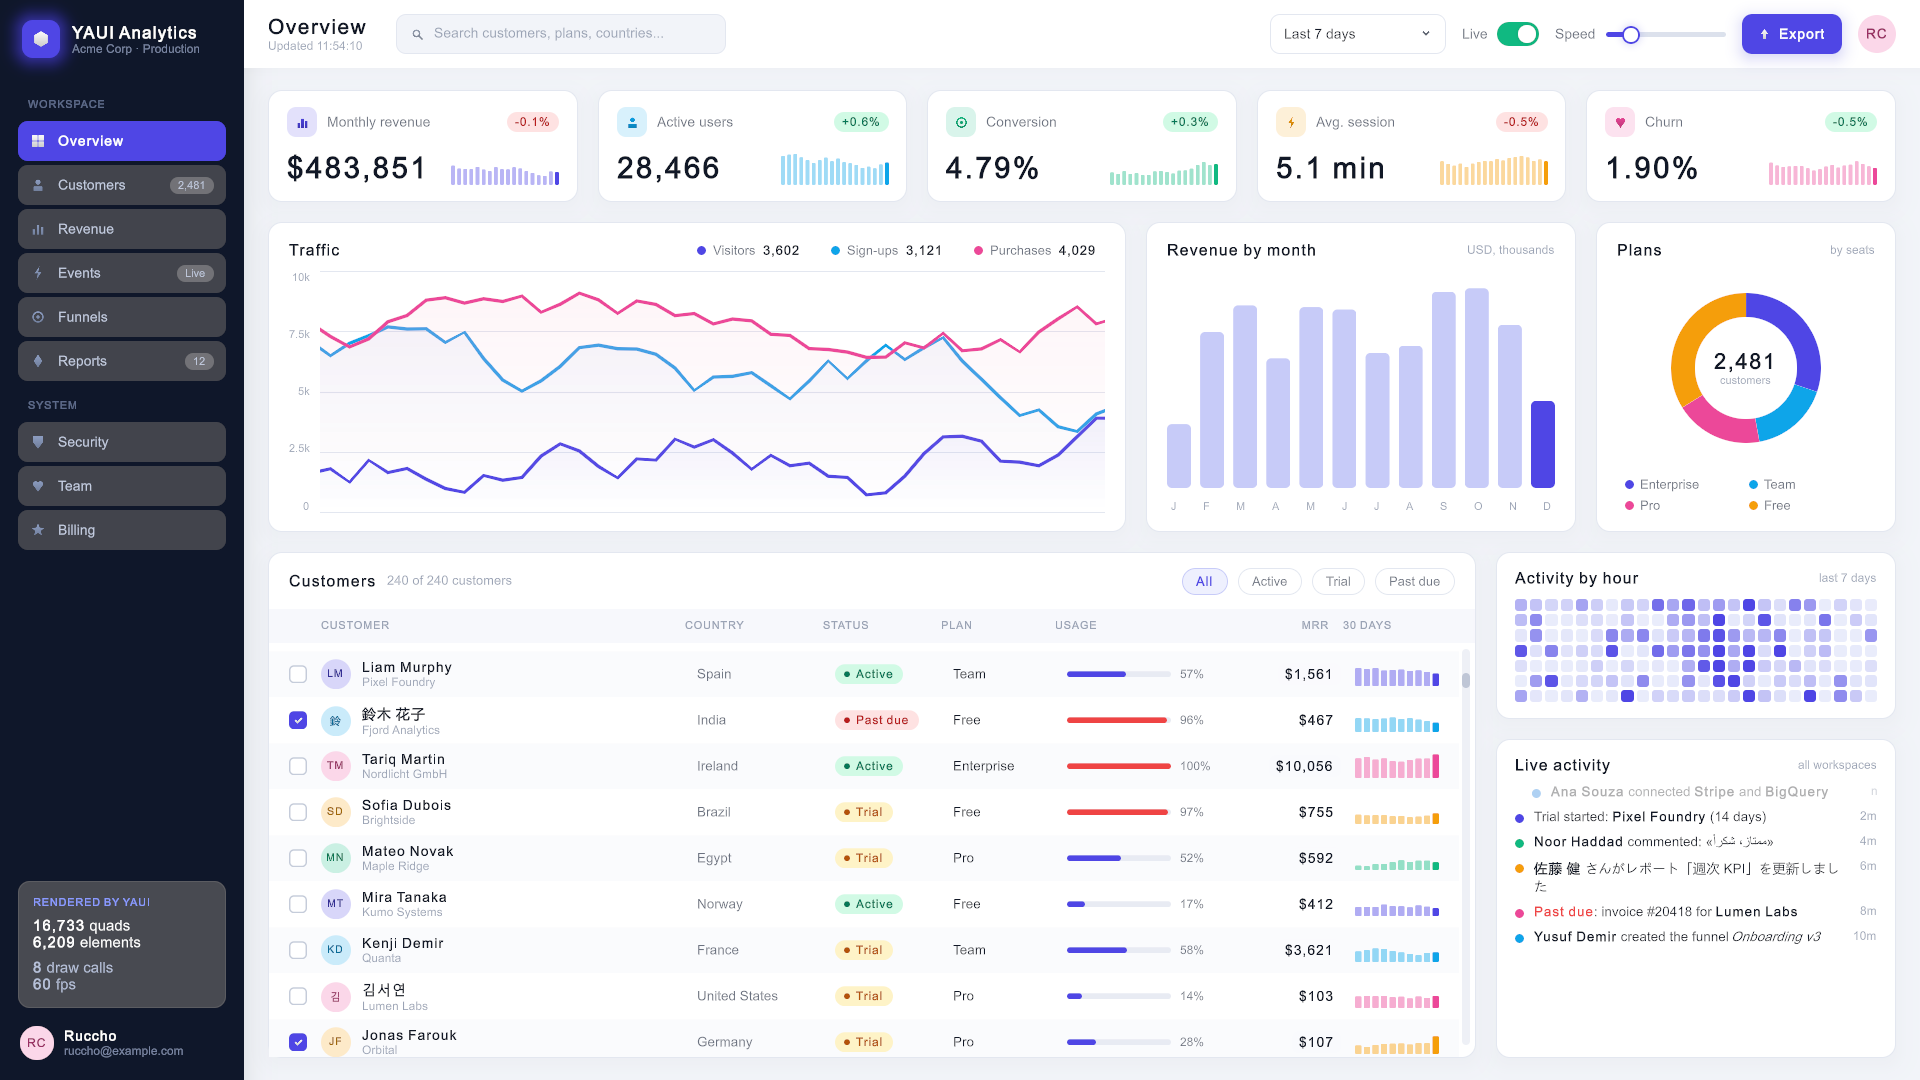Click the Avg. session lightning icon
1920x1080 pixels.
pyautogui.click(x=1291, y=122)
